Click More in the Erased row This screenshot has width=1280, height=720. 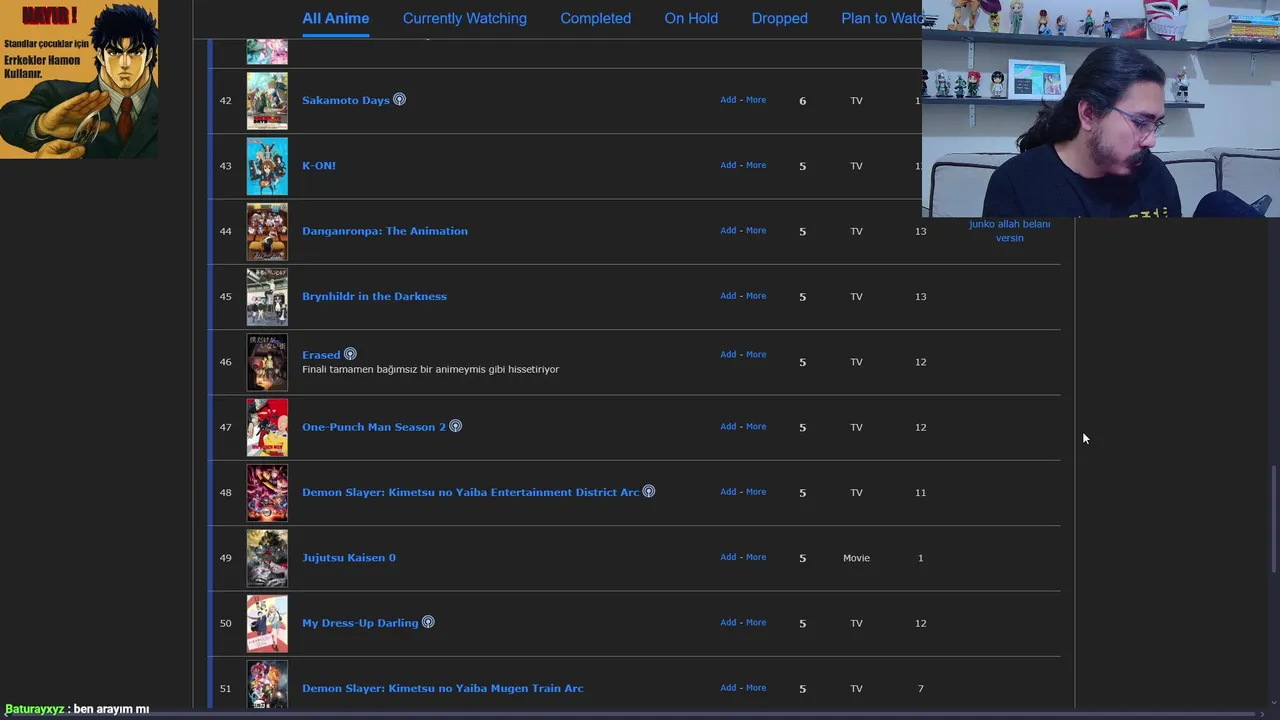(x=756, y=354)
